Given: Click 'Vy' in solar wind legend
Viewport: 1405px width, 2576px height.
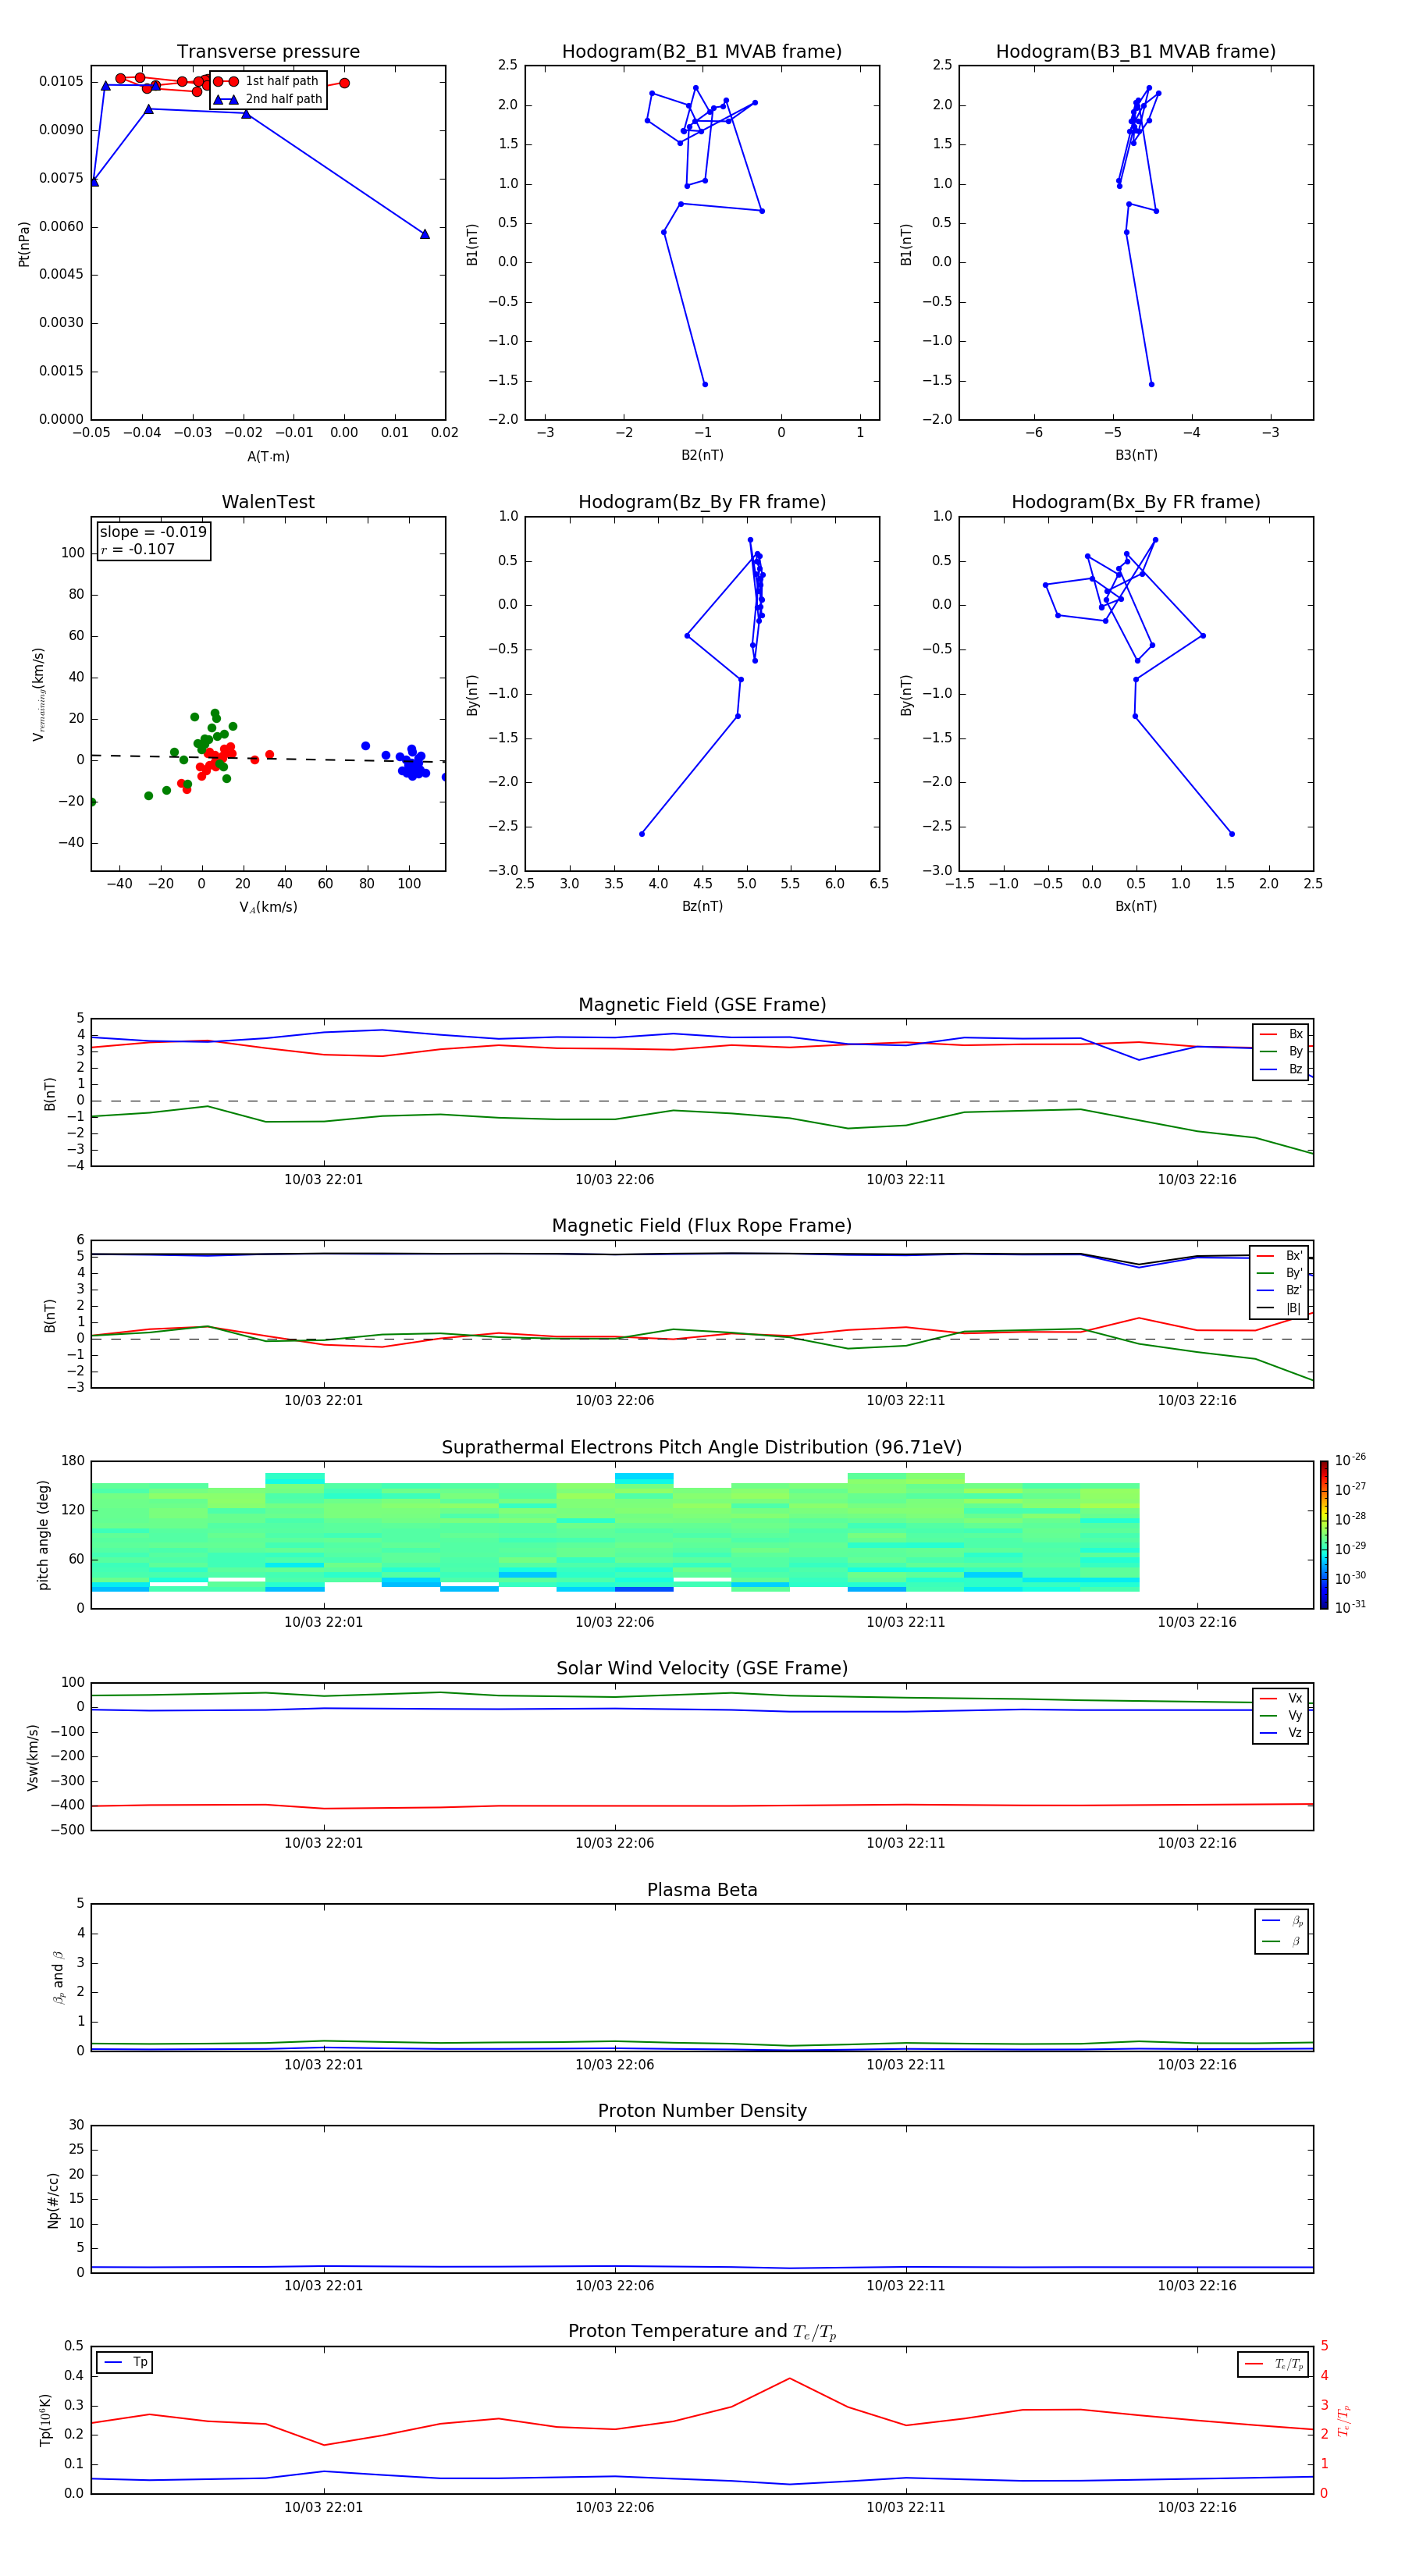Looking at the screenshot, I should point(1282,1715).
